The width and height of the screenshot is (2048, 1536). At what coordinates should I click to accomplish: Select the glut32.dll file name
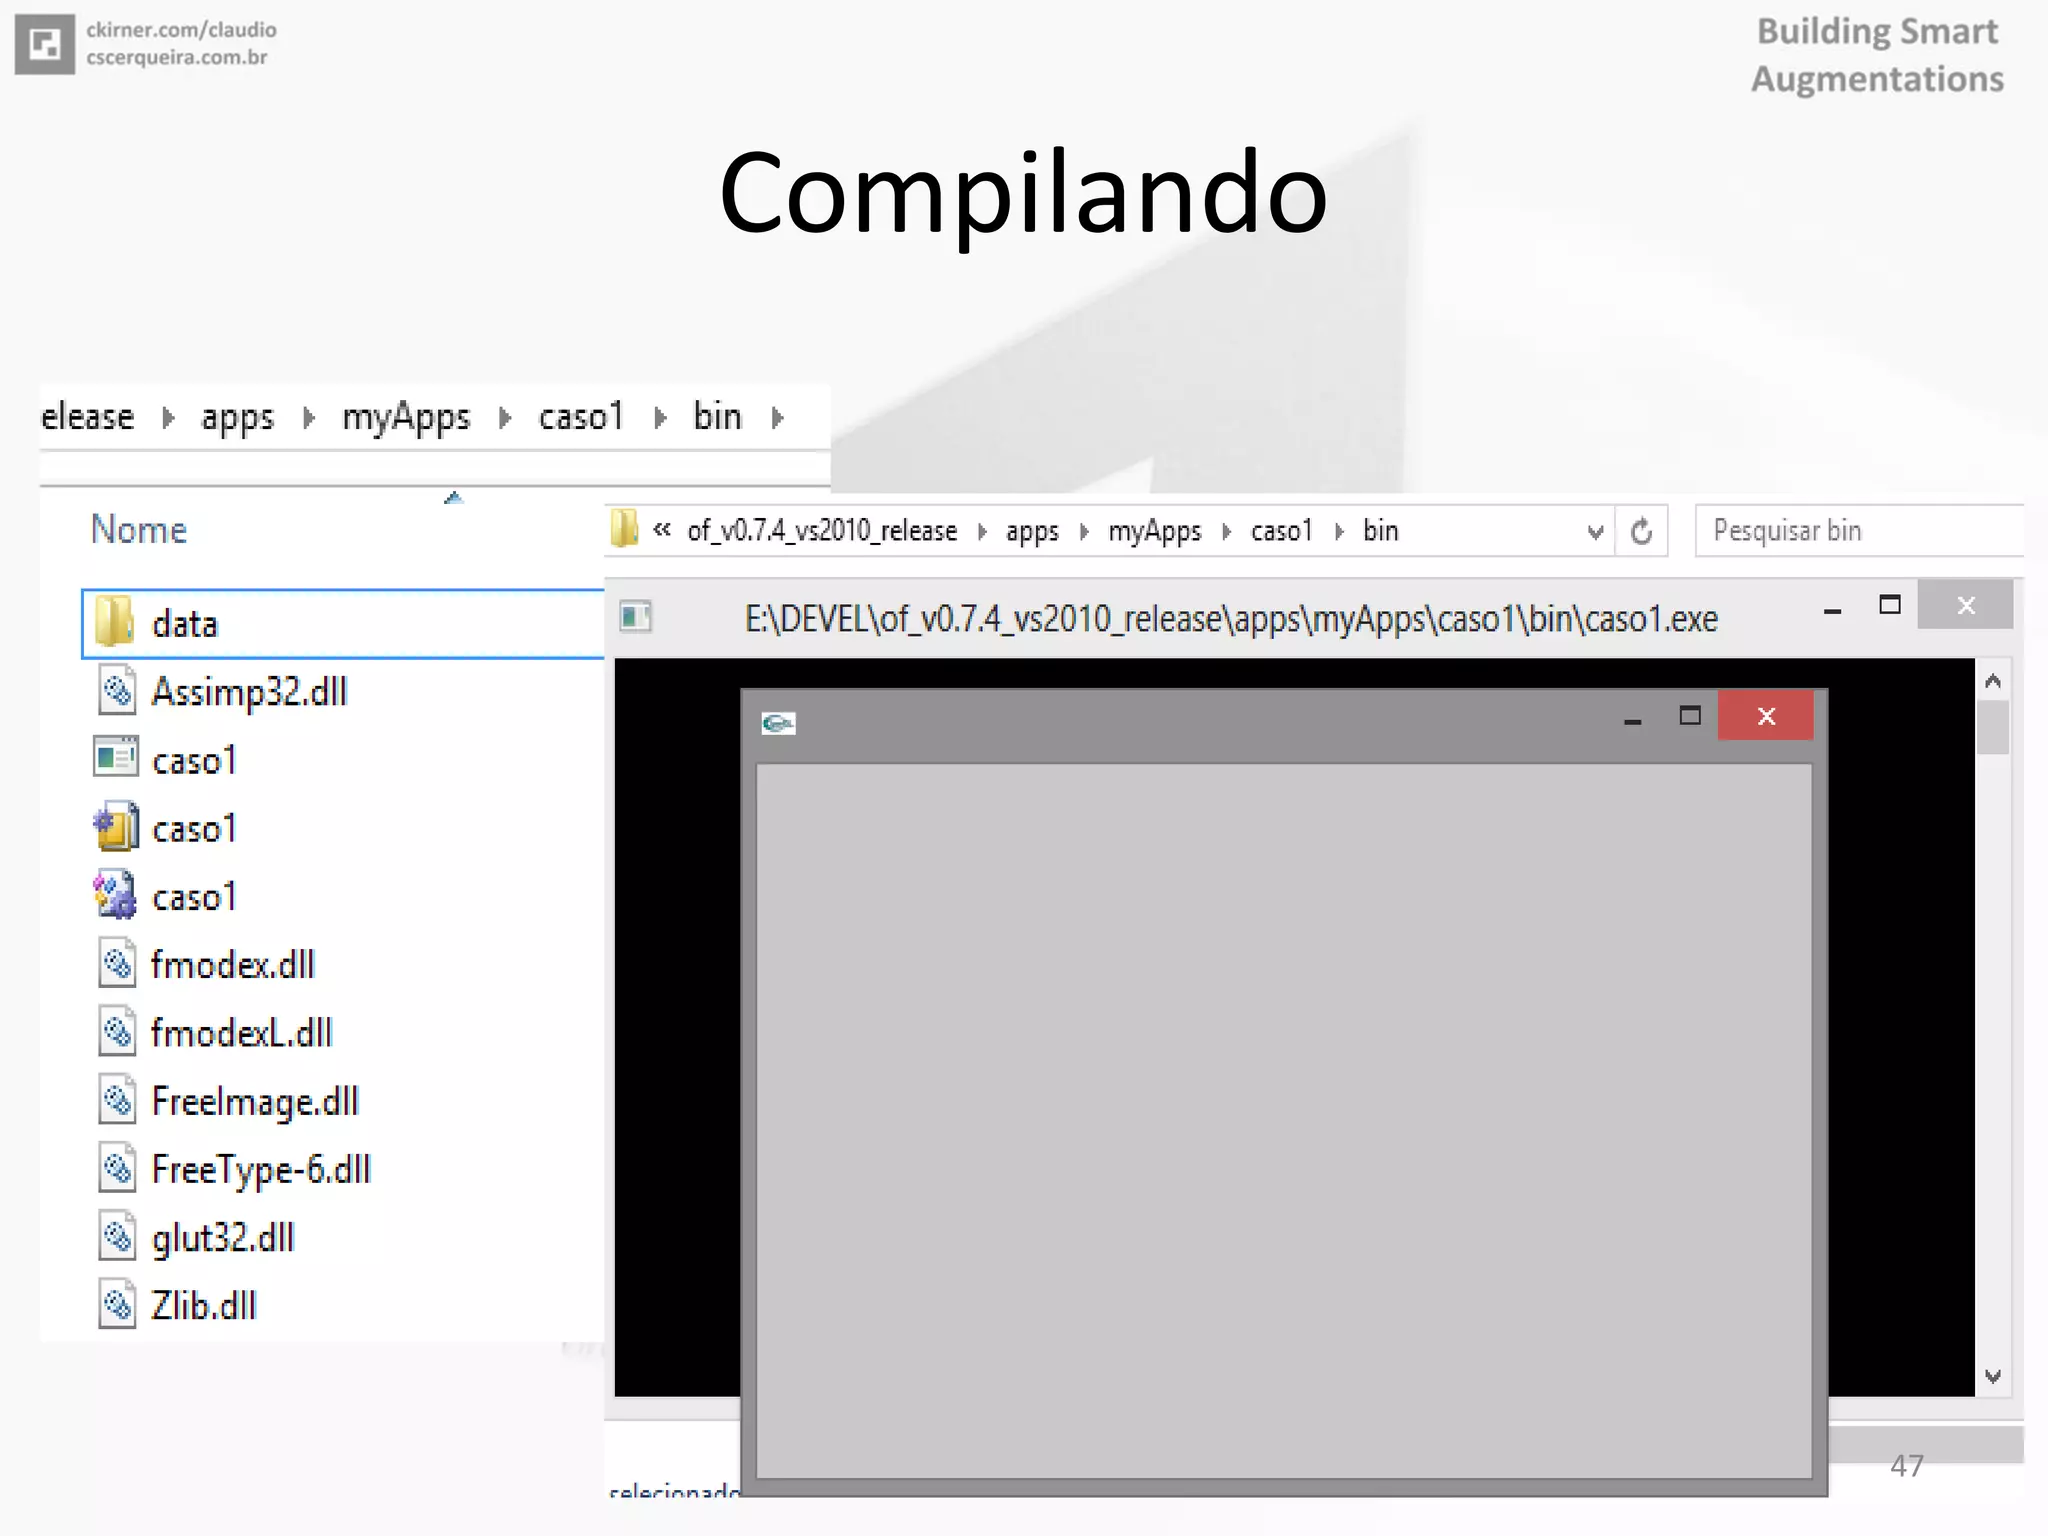(223, 1238)
